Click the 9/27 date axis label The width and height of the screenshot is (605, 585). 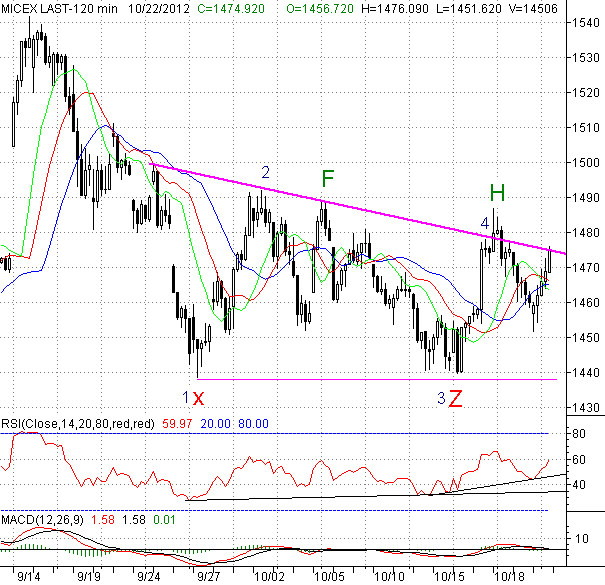208,577
